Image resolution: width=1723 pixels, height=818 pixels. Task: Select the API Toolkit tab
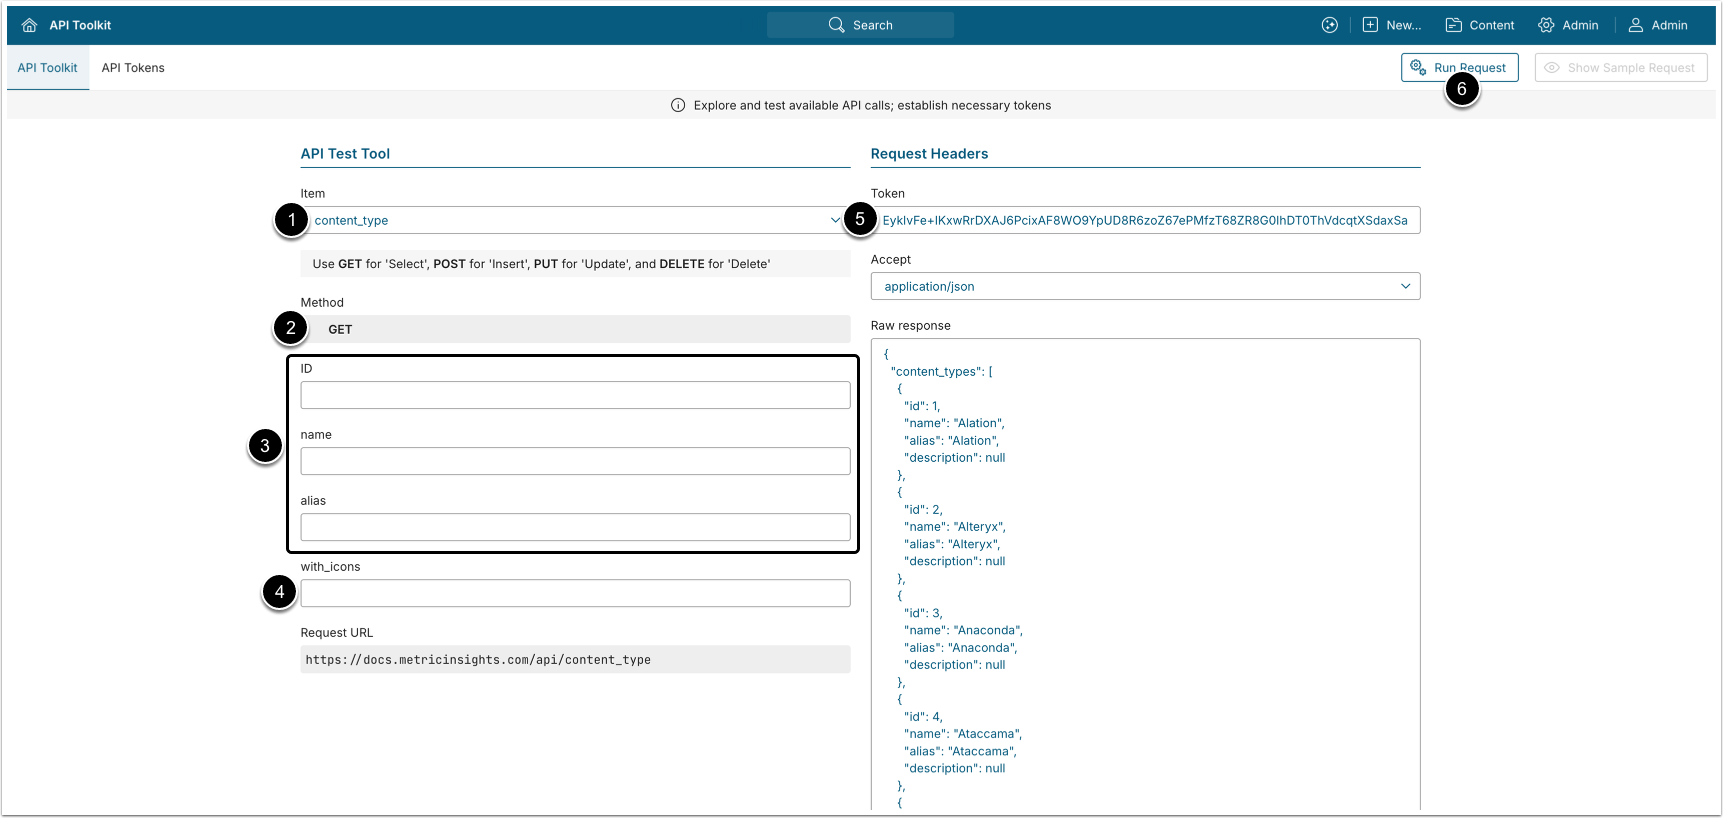pyautogui.click(x=47, y=68)
